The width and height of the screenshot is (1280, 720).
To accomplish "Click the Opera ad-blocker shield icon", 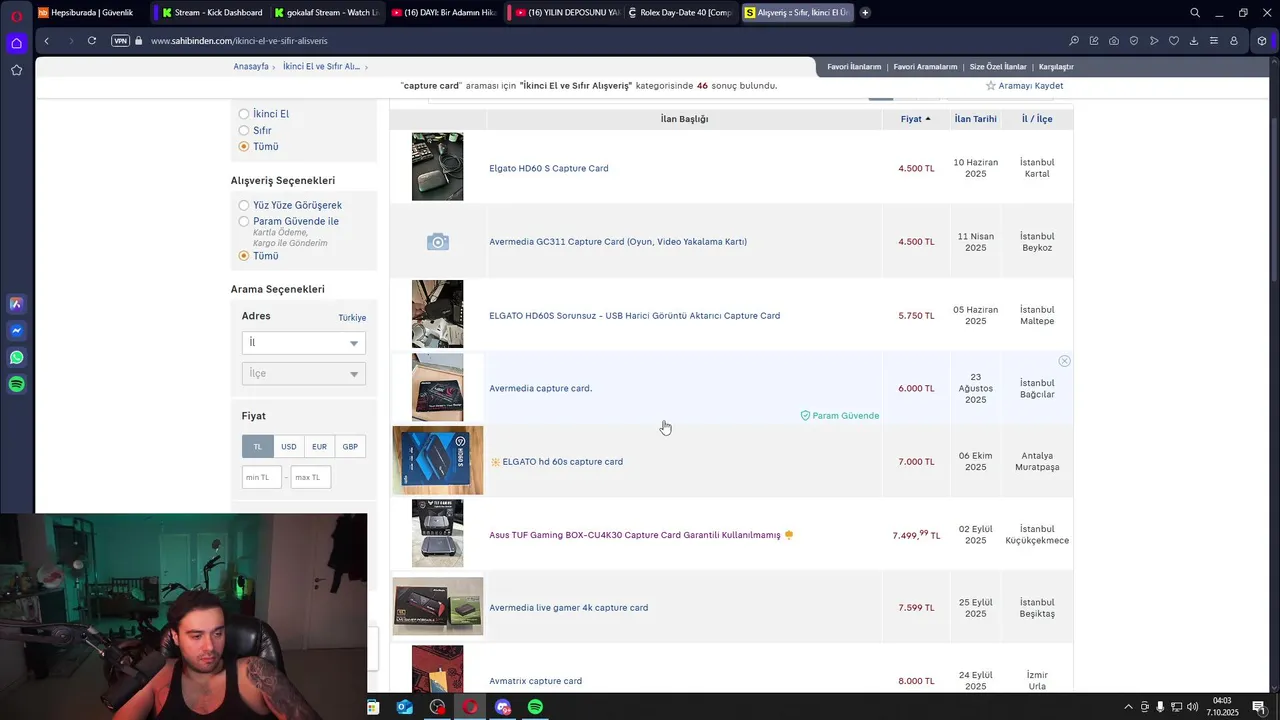I will pyautogui.click(x=1134, y=41).
